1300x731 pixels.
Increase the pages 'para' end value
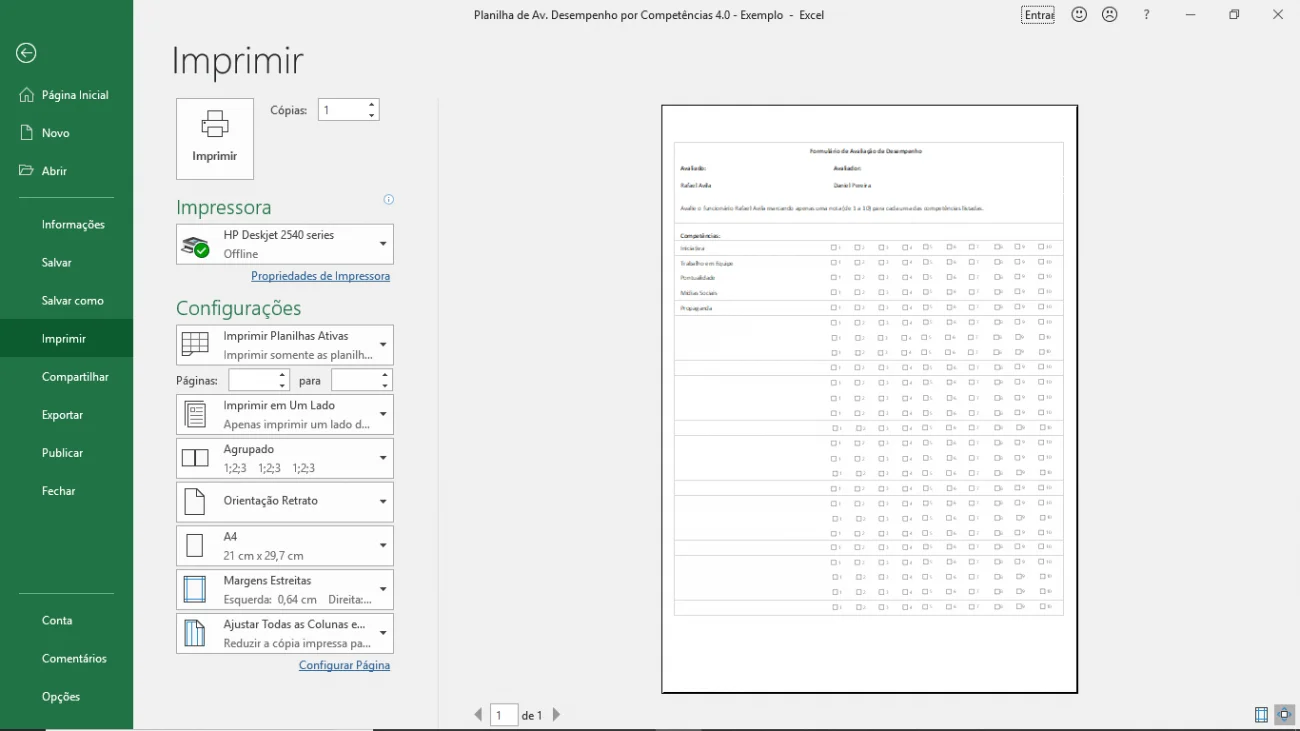click(386, 375)
